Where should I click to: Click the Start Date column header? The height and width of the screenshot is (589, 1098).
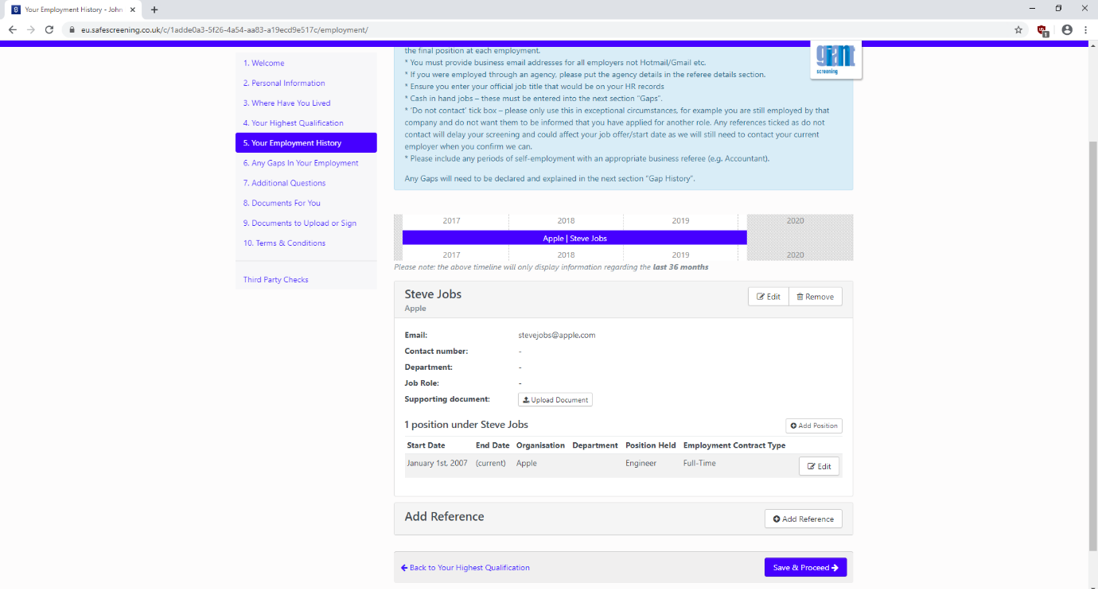pos(426,445)
